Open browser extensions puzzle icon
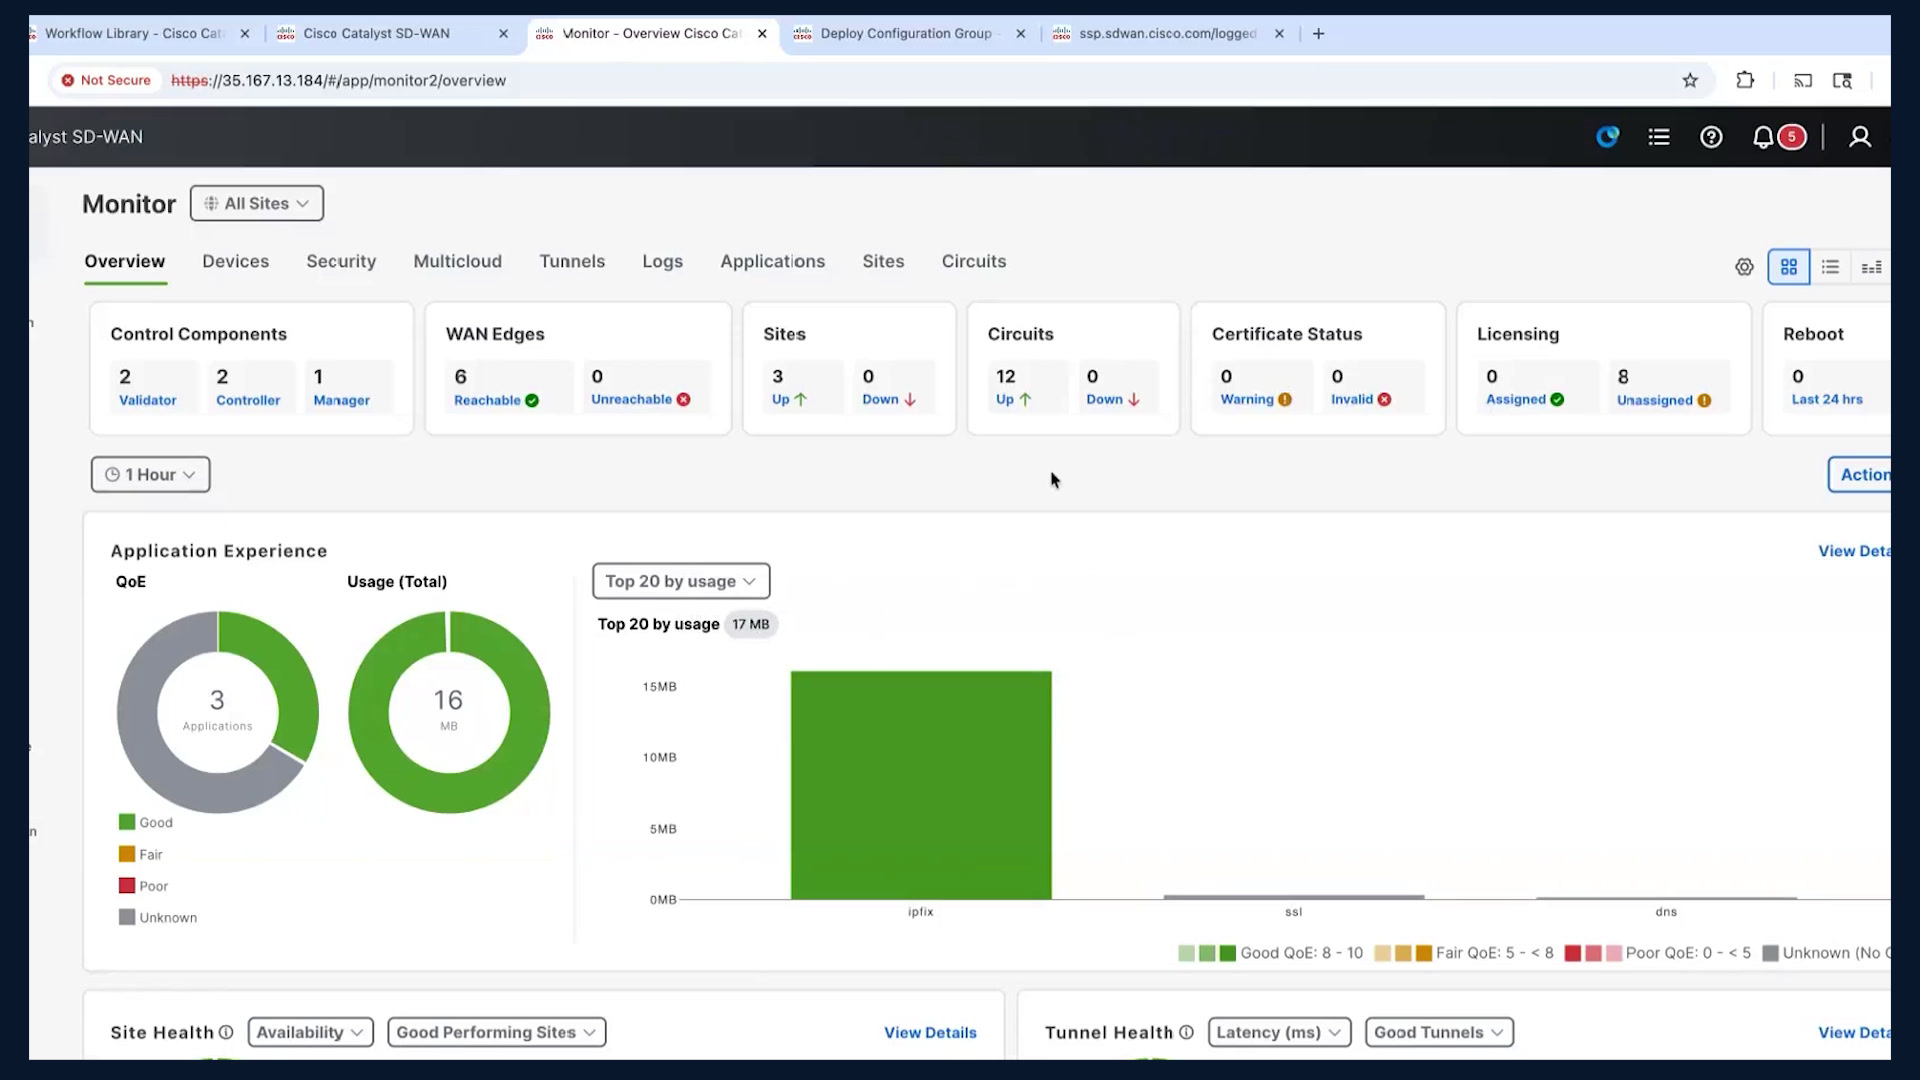This screenshot has width=1920, height=1080. click(1745, 81)
